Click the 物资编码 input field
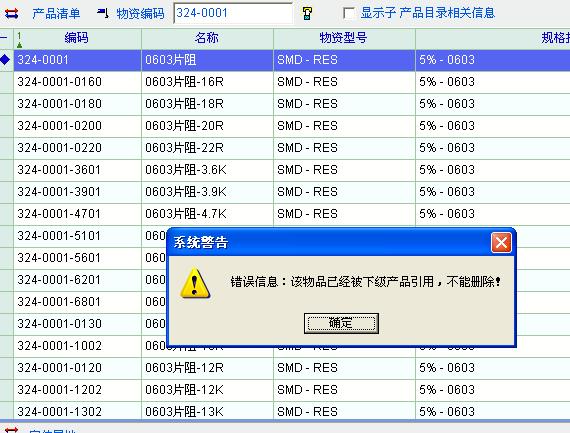The height and width of the screenshot is (433, 570). [x=233, y=13]
